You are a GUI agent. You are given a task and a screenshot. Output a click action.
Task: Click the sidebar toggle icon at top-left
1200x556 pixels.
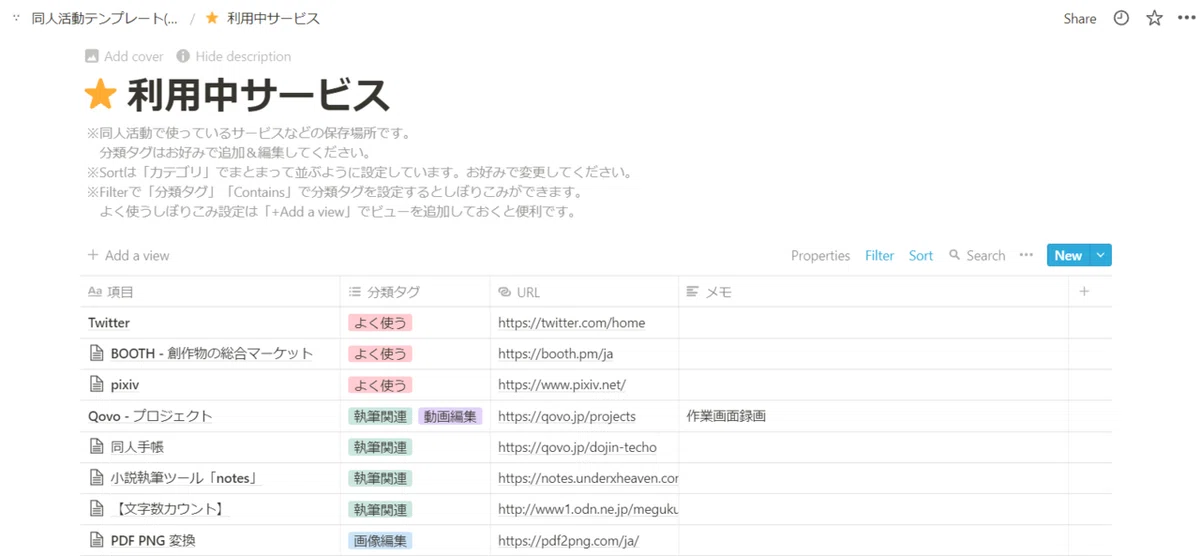pyautogui.click(x=15, y=18)
